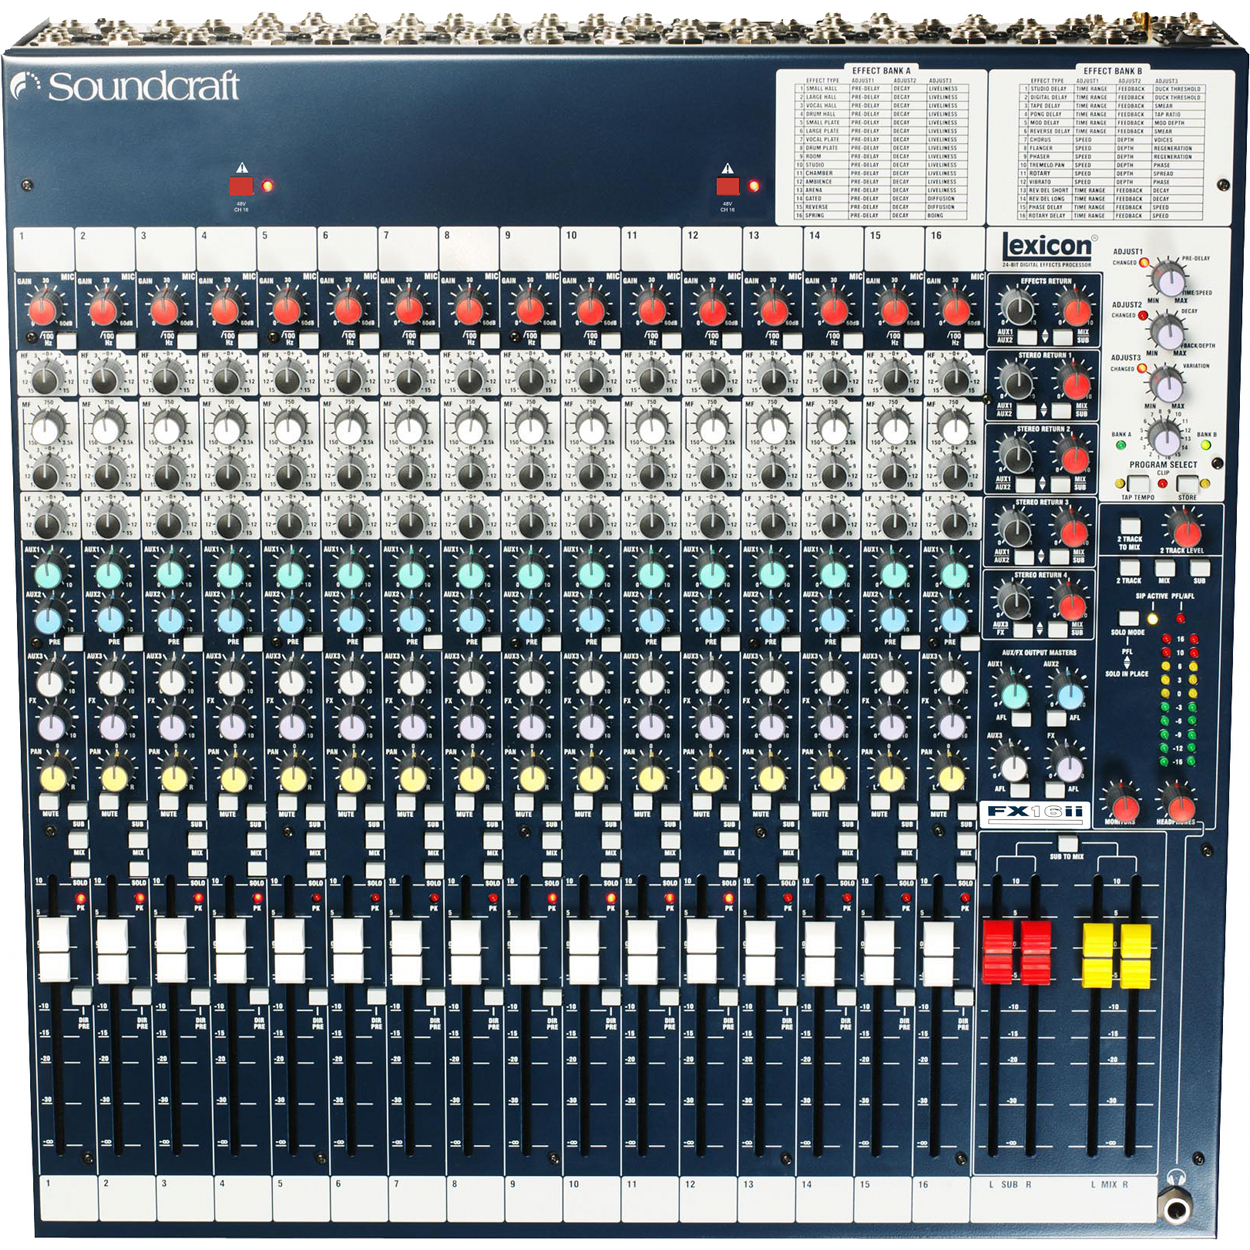1250x1250 pixels.
Task: Click the green BANK A indicator LED
Action: [1121, 445]
